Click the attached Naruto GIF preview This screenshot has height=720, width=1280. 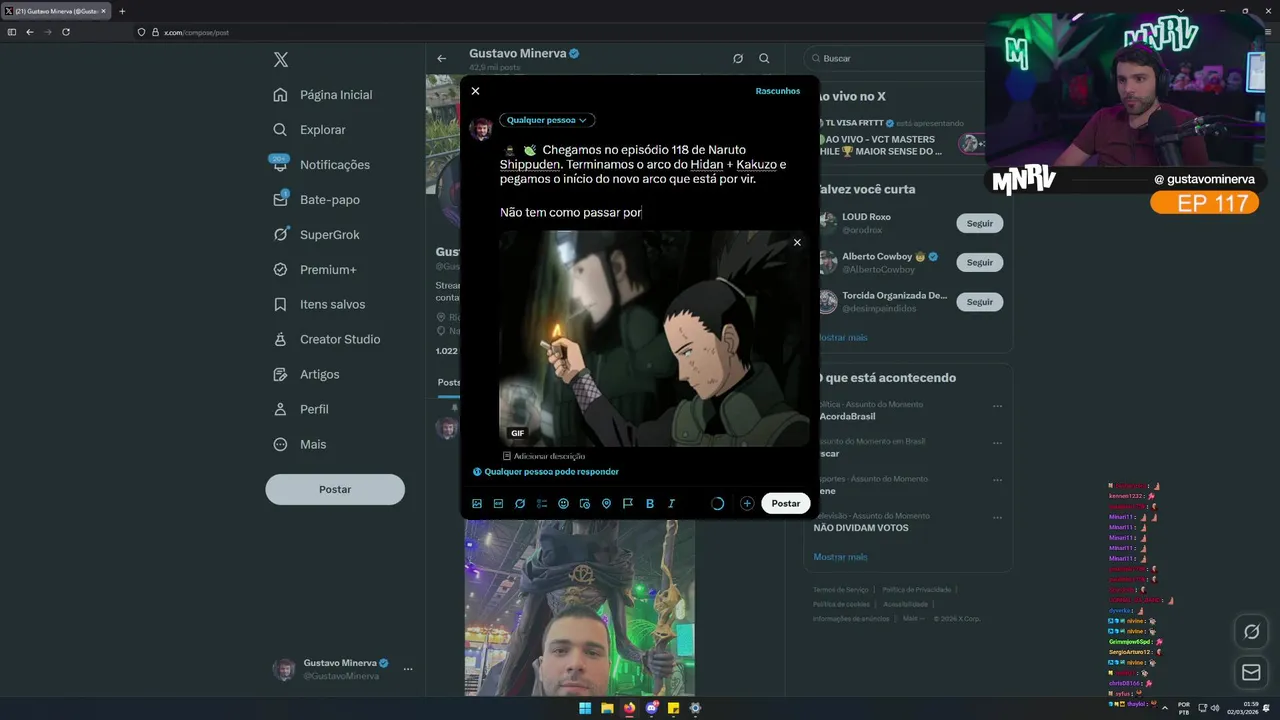click(654, 339)
